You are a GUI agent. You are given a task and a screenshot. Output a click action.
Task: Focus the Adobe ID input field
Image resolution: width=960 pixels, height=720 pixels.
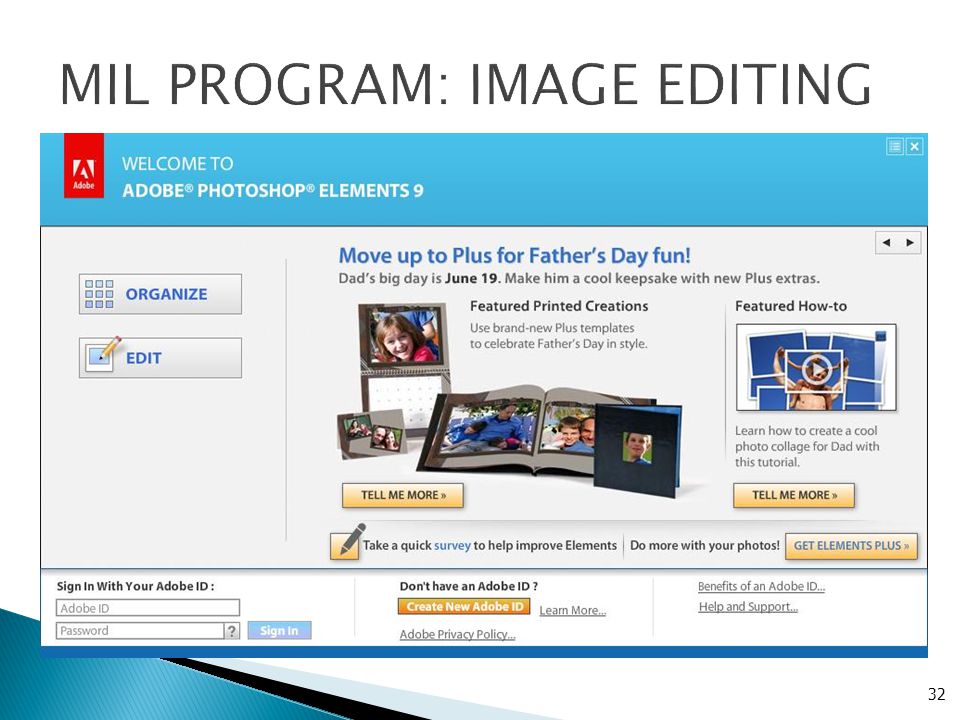(148, 608)
